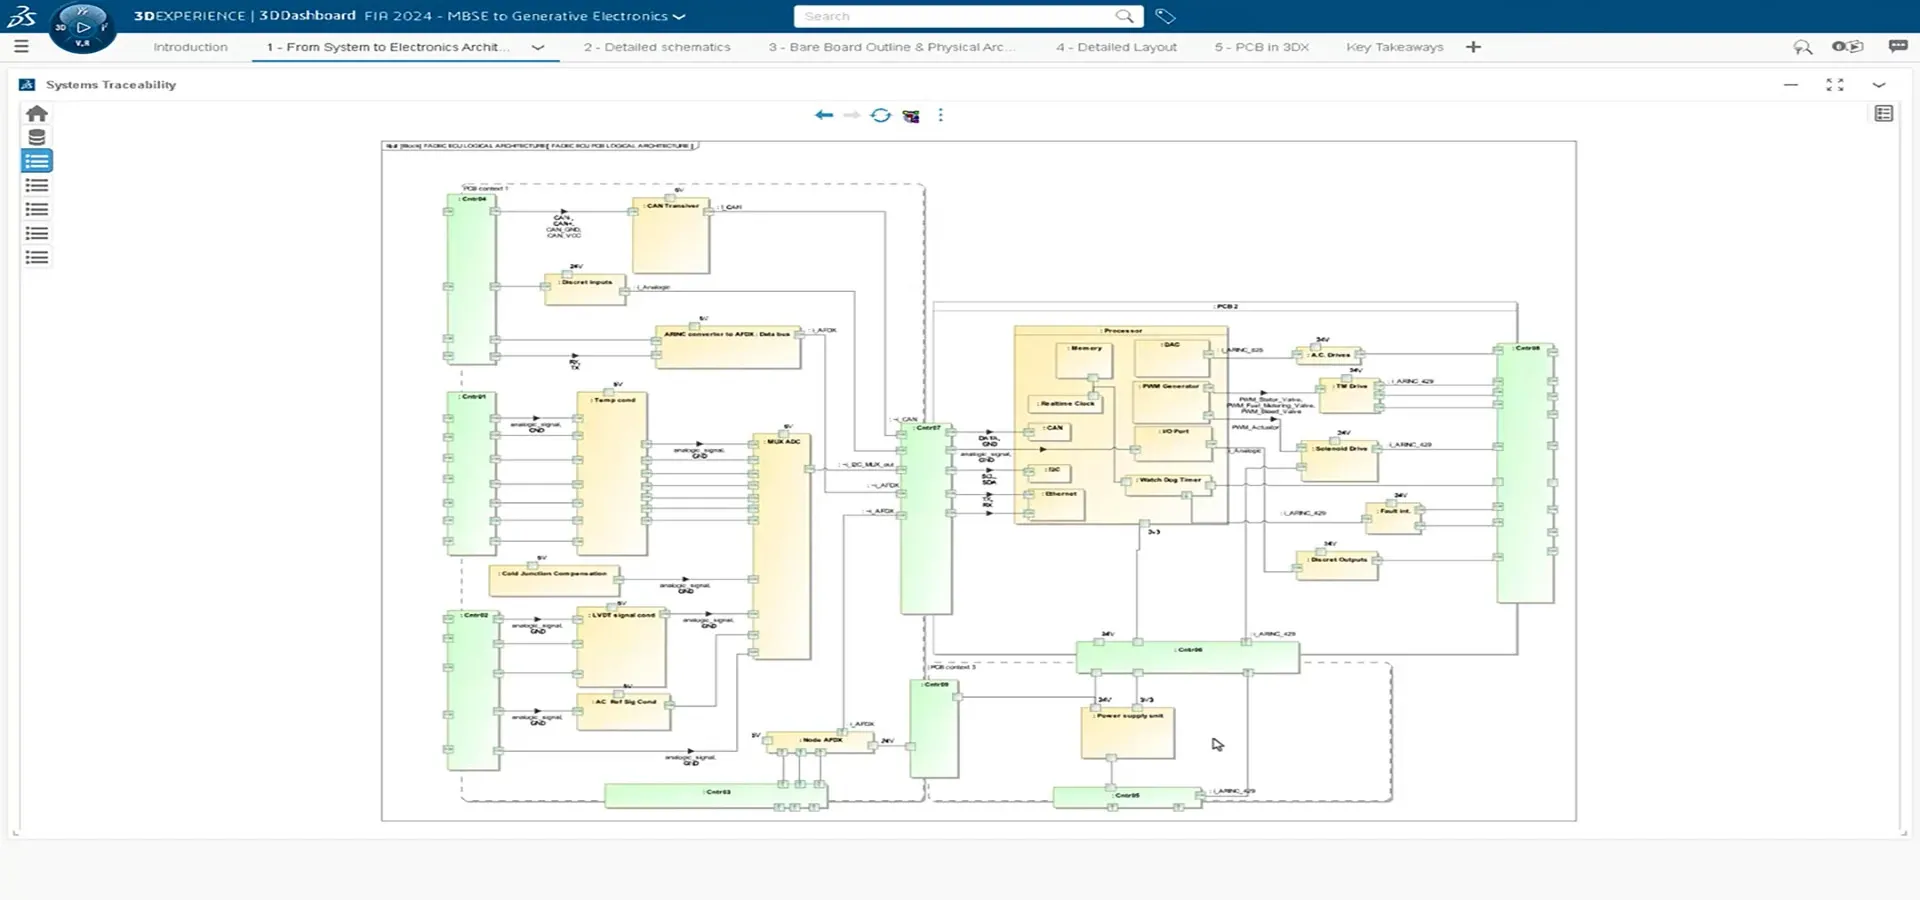Viewport: 1920px width, 900px height.
Task: Expand the chevron on the active tab
Action: tap(537, 47)
